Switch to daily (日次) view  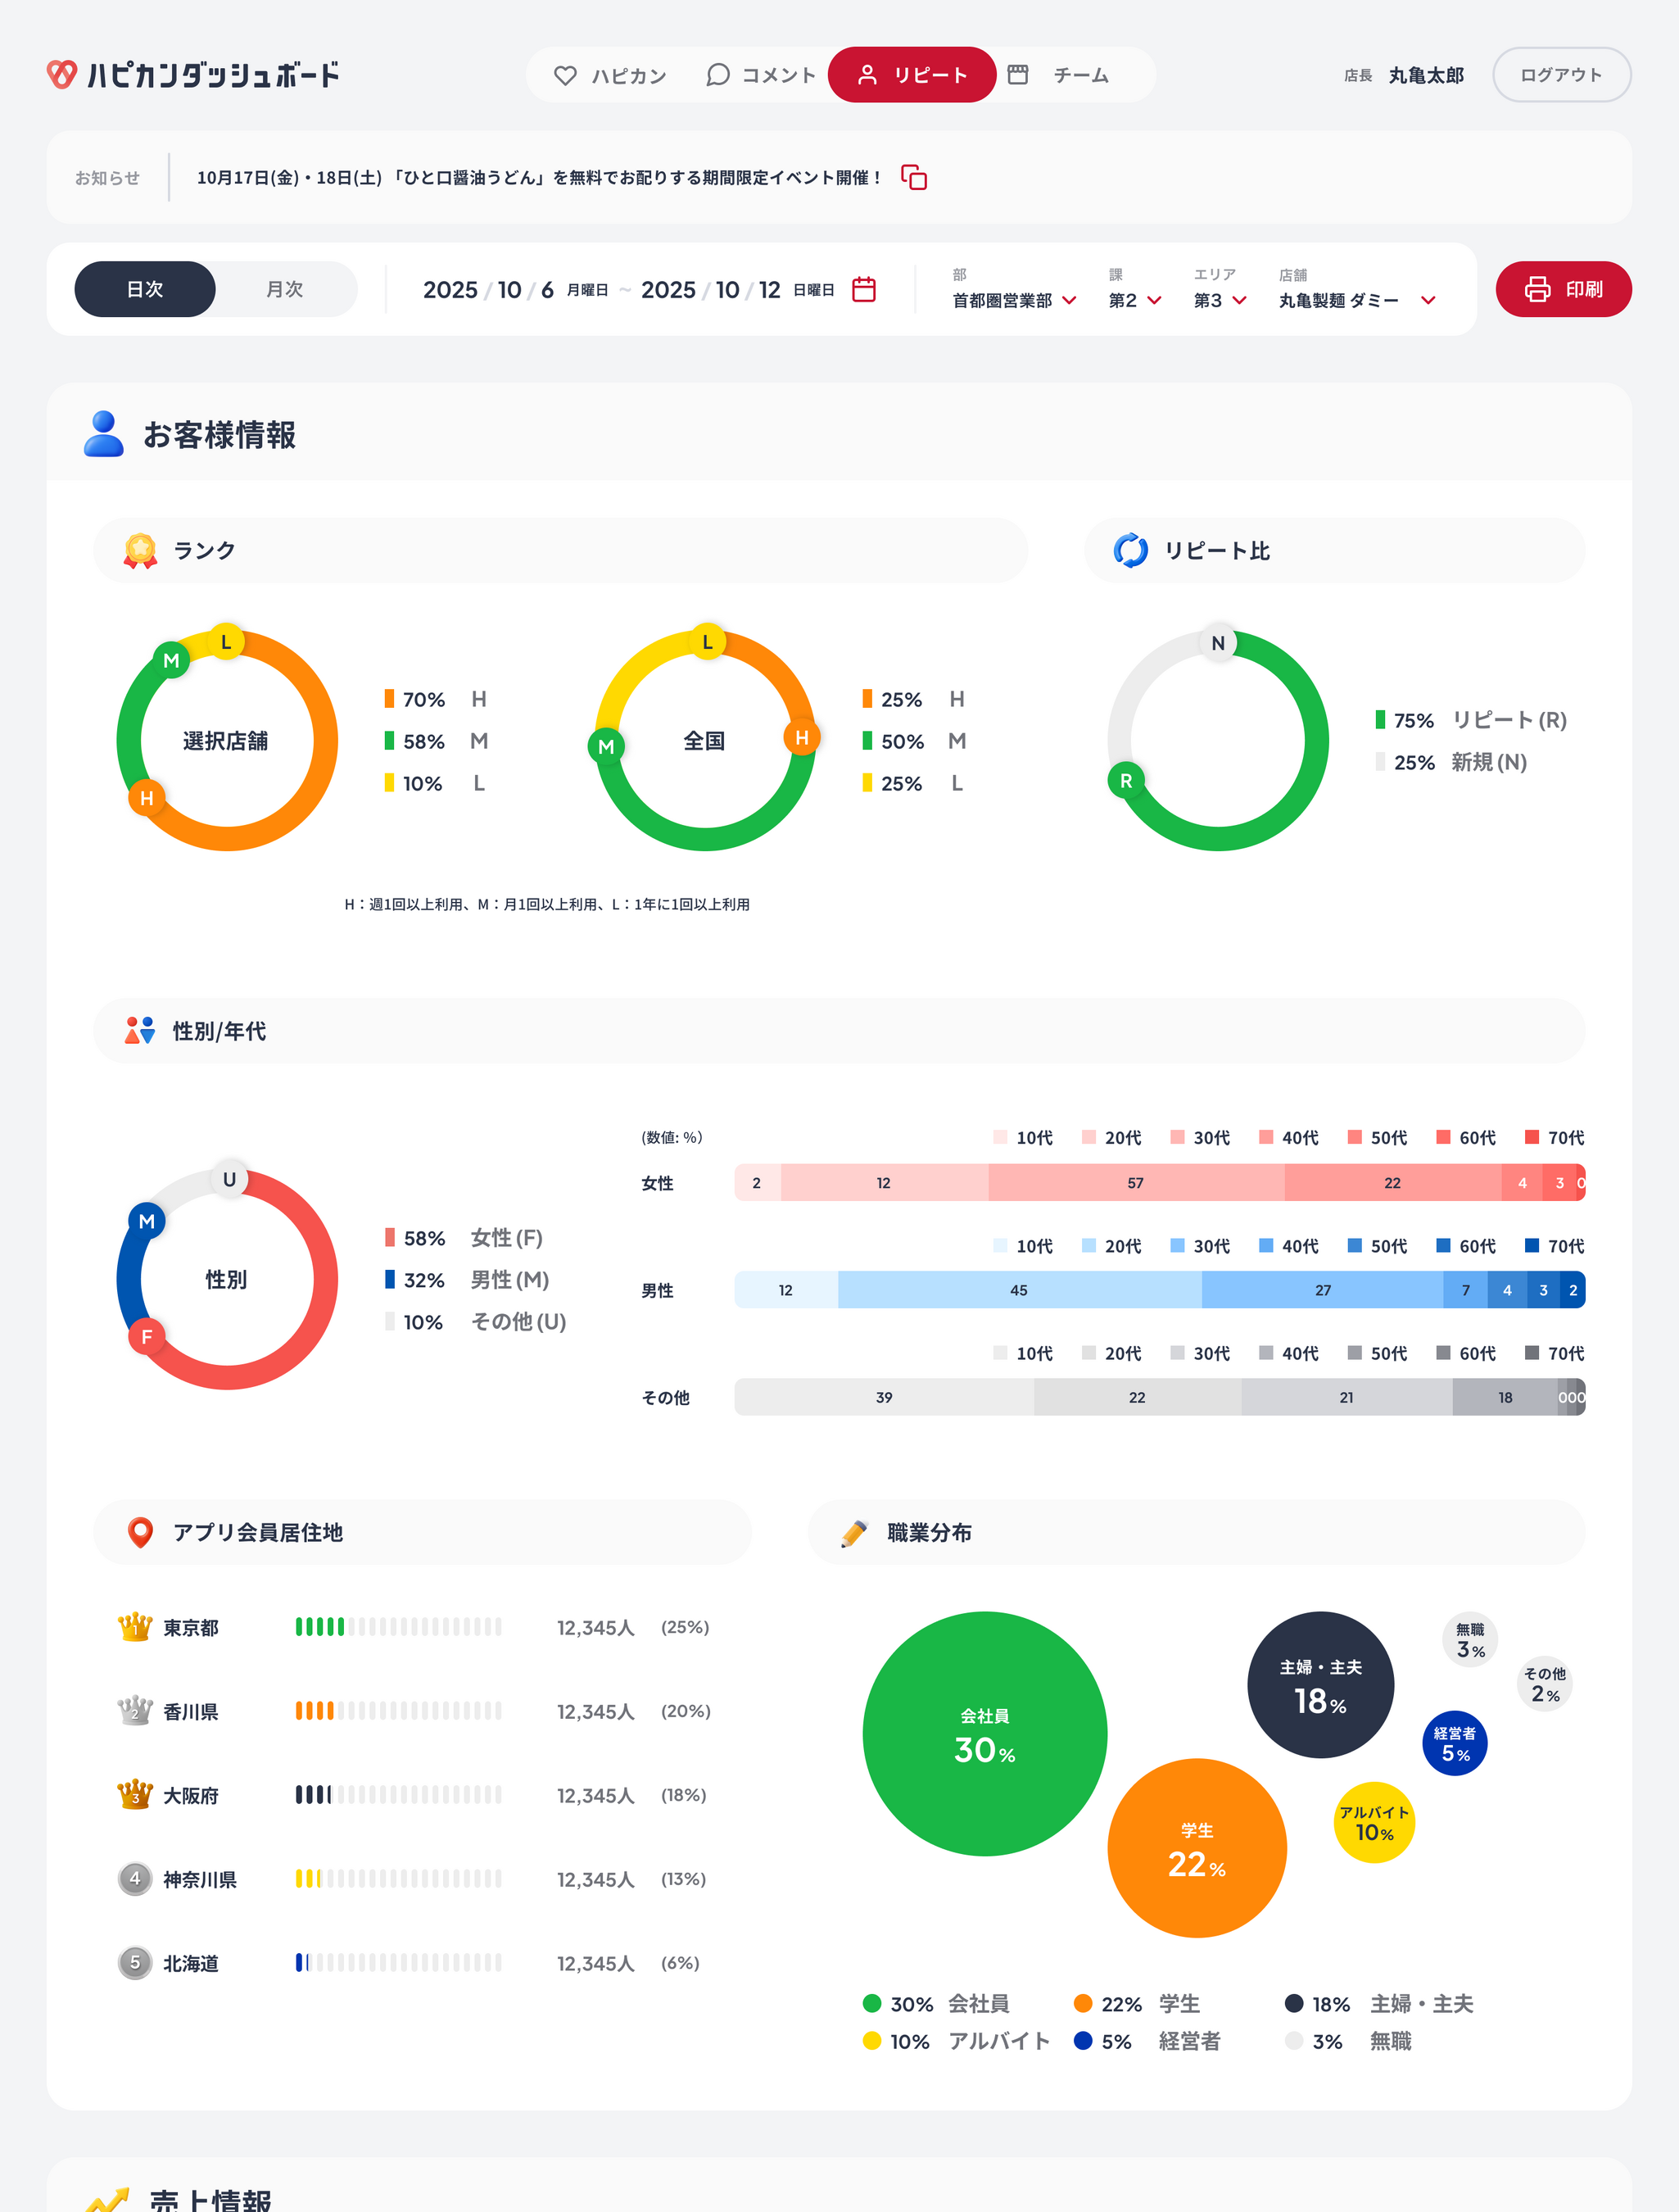145,290
